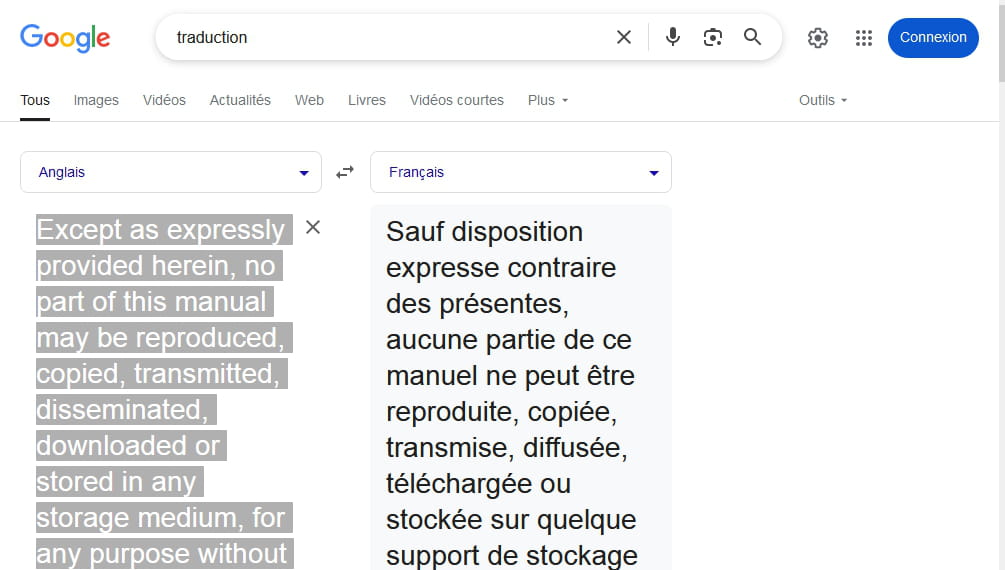The image size is (1005, 570).
Task: Switch to the Vidéos tab
Action: pyautogui.click(x=164, y=100)
